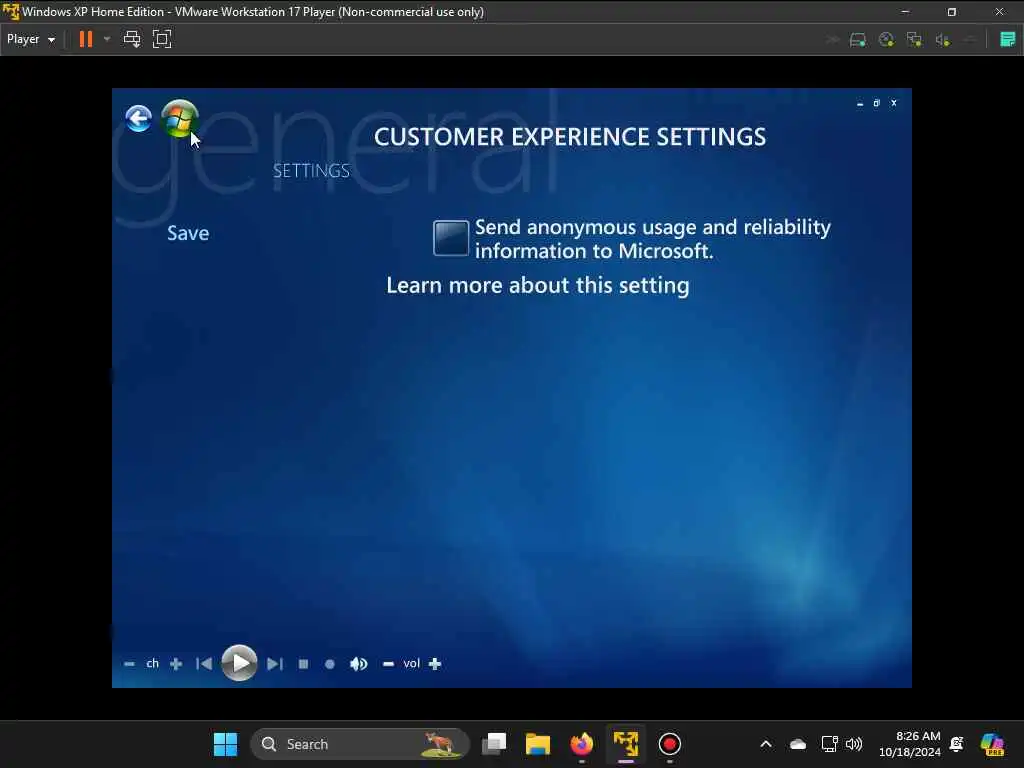This screenshot has width=1024, height=768.
Task: Open the VMware Player menu
Action: click(x=31, y=39)
